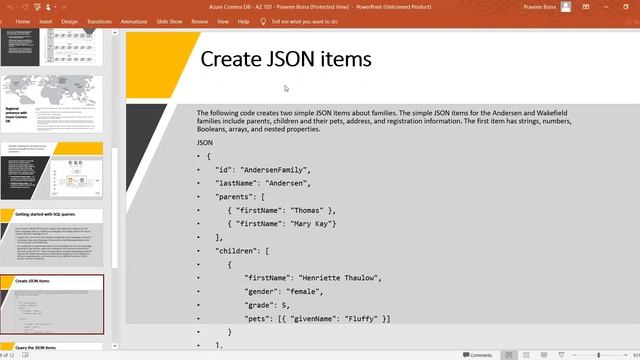This screenshot has width=640, height=360.
Task: Click Comments icon in status bar
Action: [x=466, y=355]
